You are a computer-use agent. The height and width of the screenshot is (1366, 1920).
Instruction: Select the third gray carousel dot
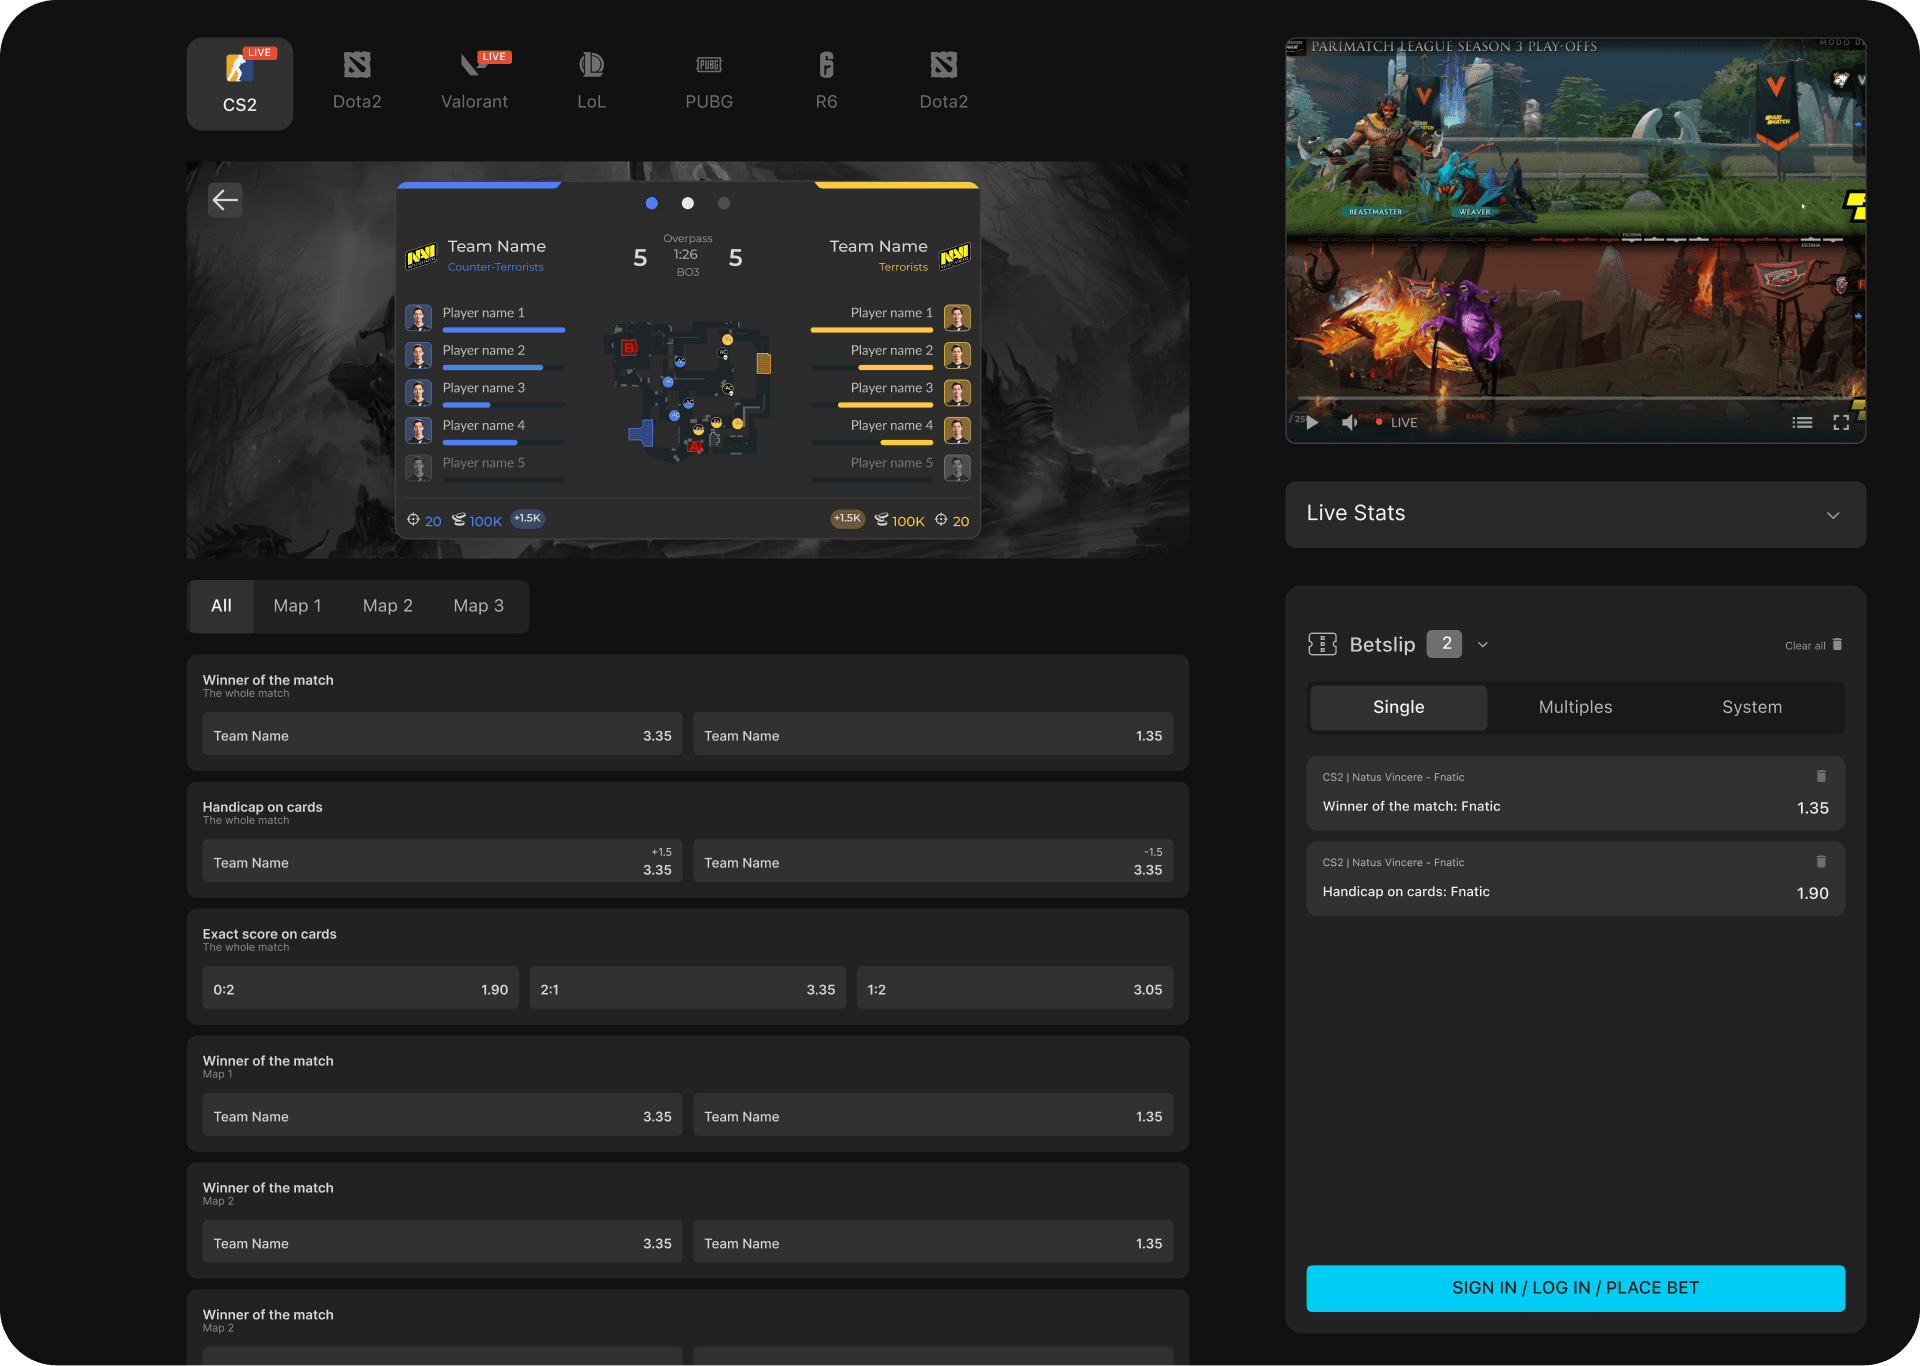click(724, 203)
